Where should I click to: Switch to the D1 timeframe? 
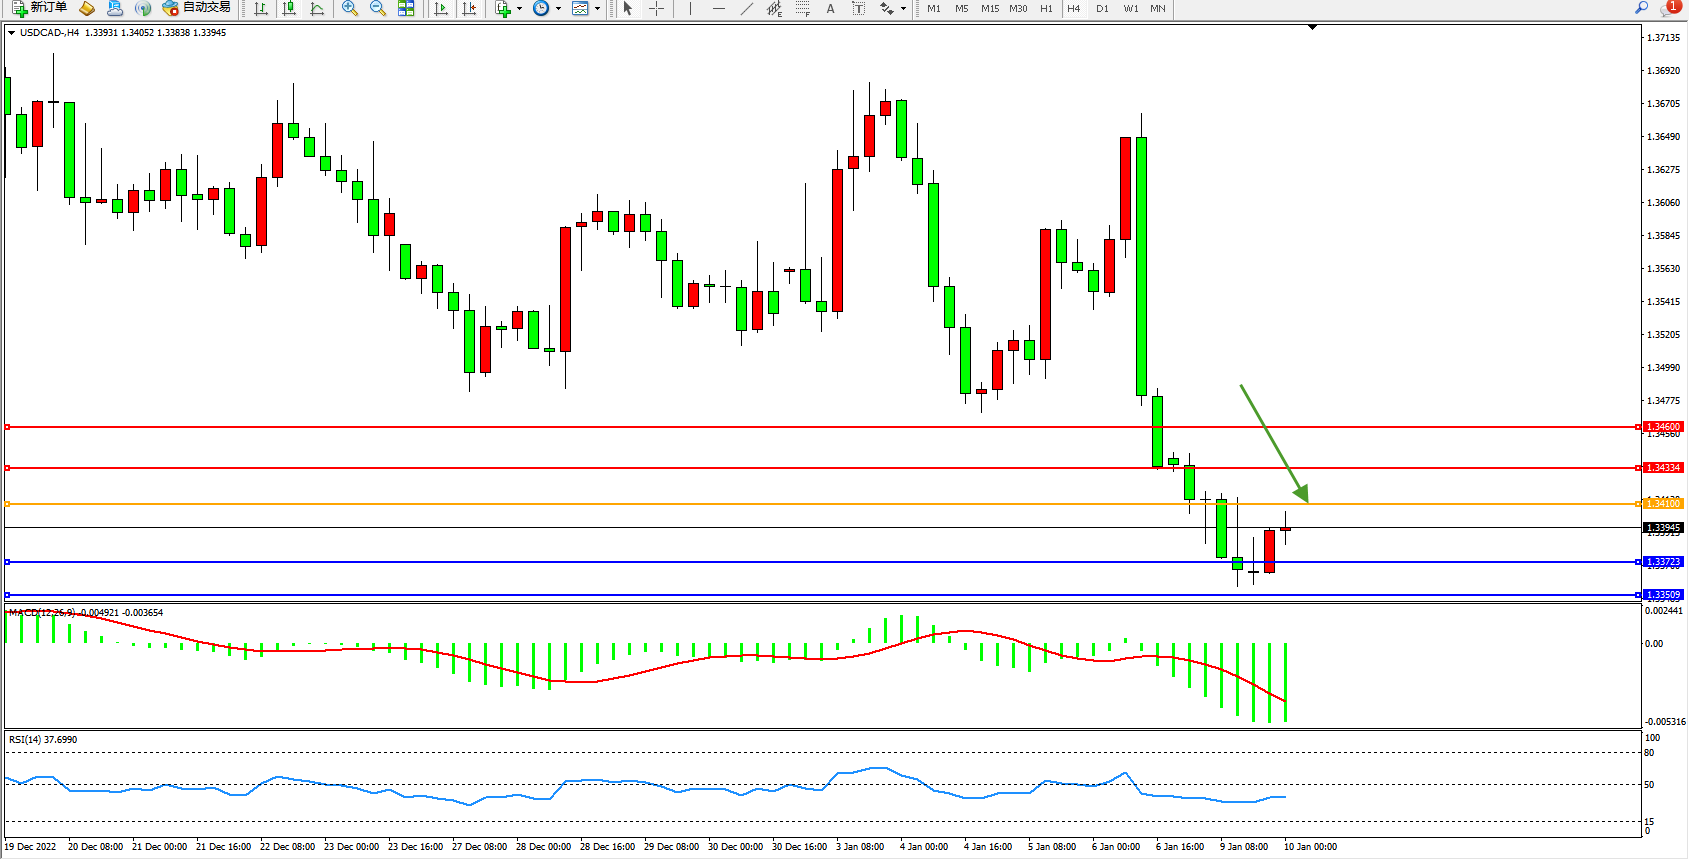coord(1102,8)
